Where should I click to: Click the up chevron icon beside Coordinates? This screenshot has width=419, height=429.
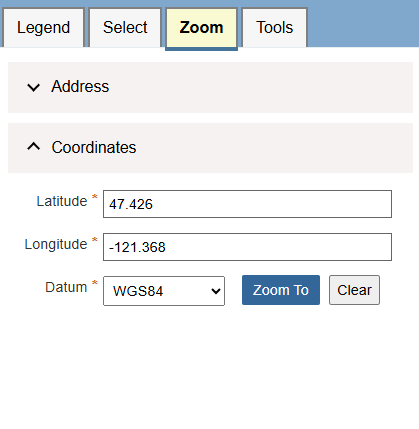(x=33, y=146)
